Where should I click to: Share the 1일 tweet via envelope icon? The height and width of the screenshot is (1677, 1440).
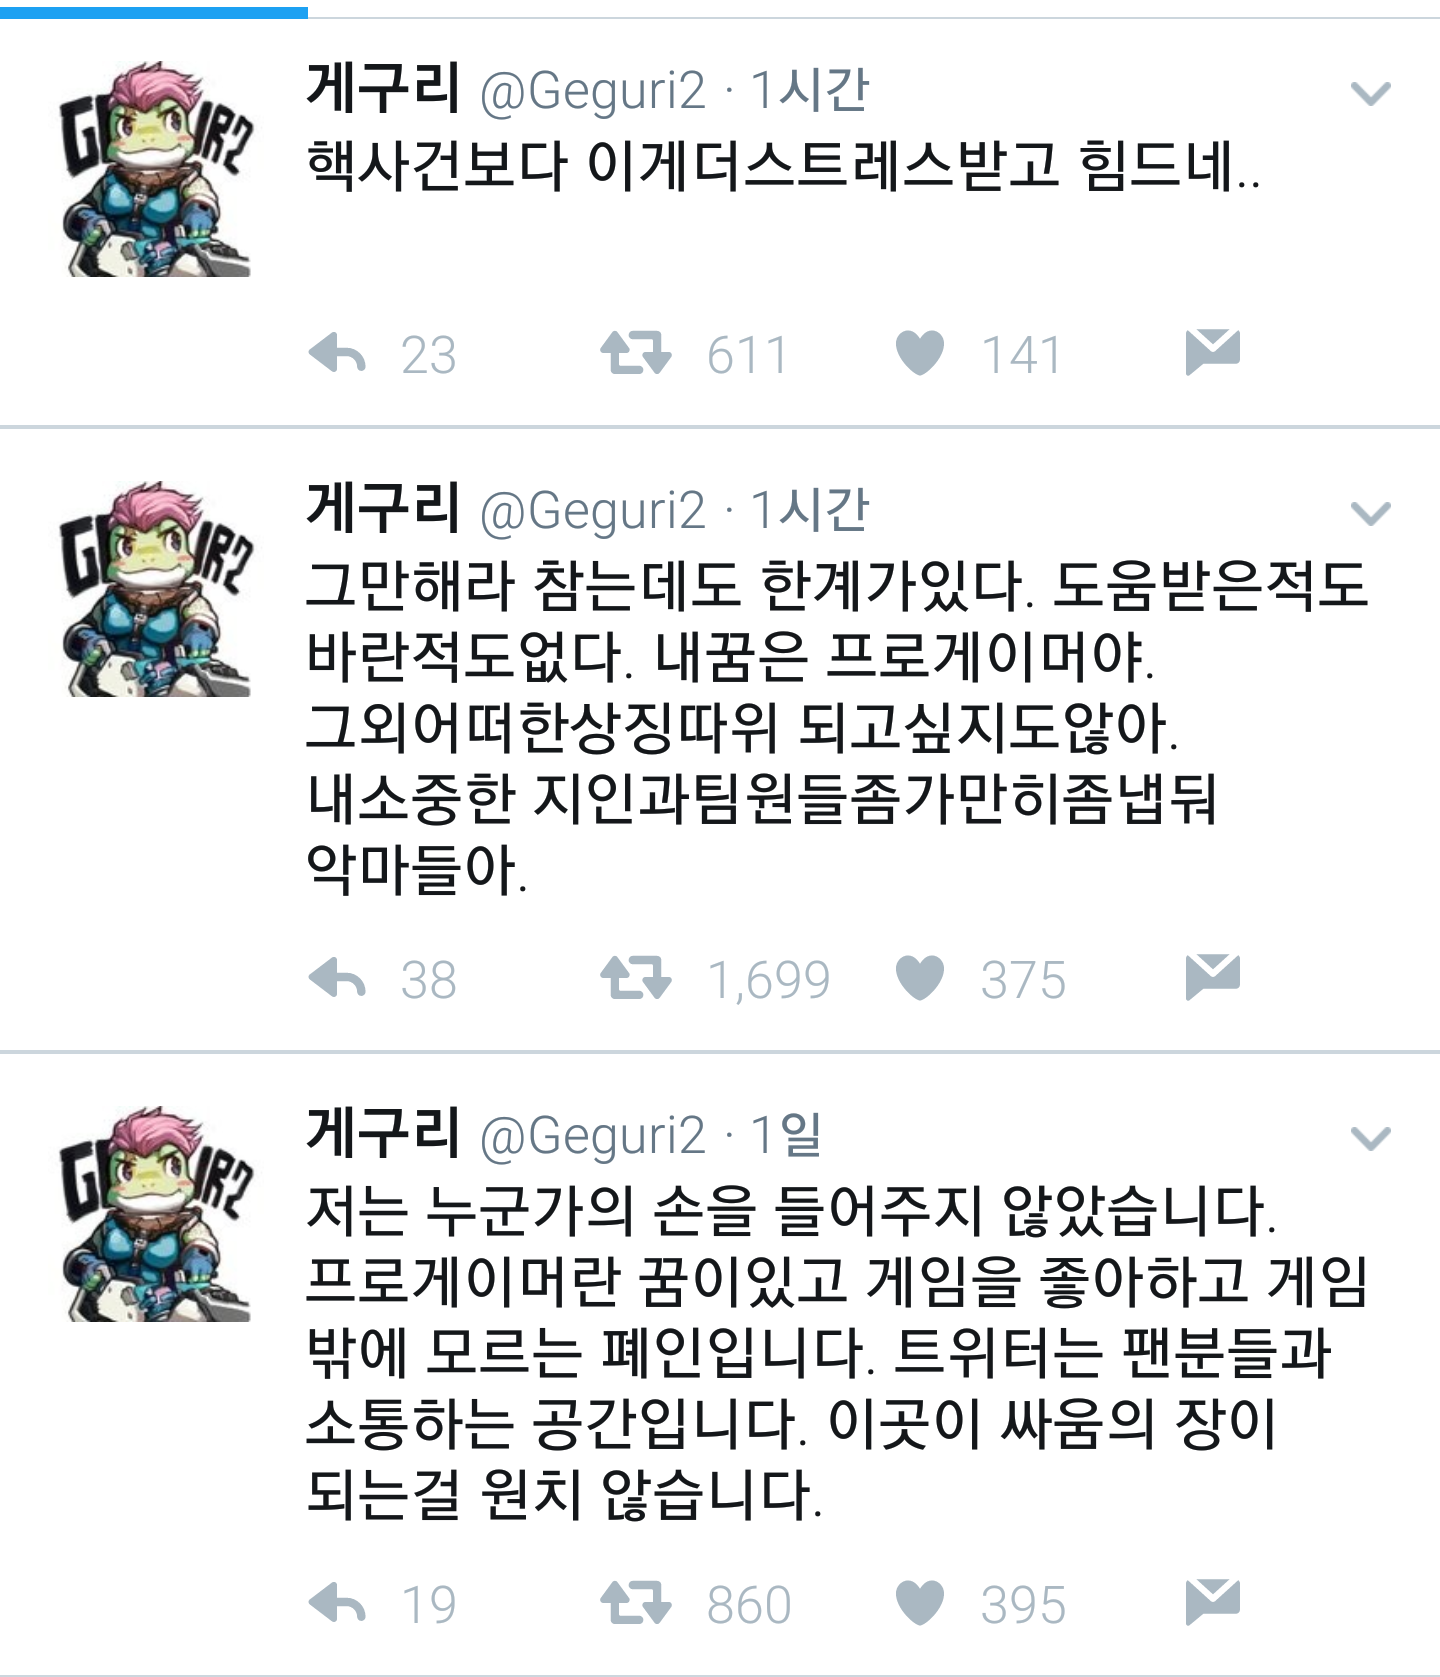pos(1213,1603)
